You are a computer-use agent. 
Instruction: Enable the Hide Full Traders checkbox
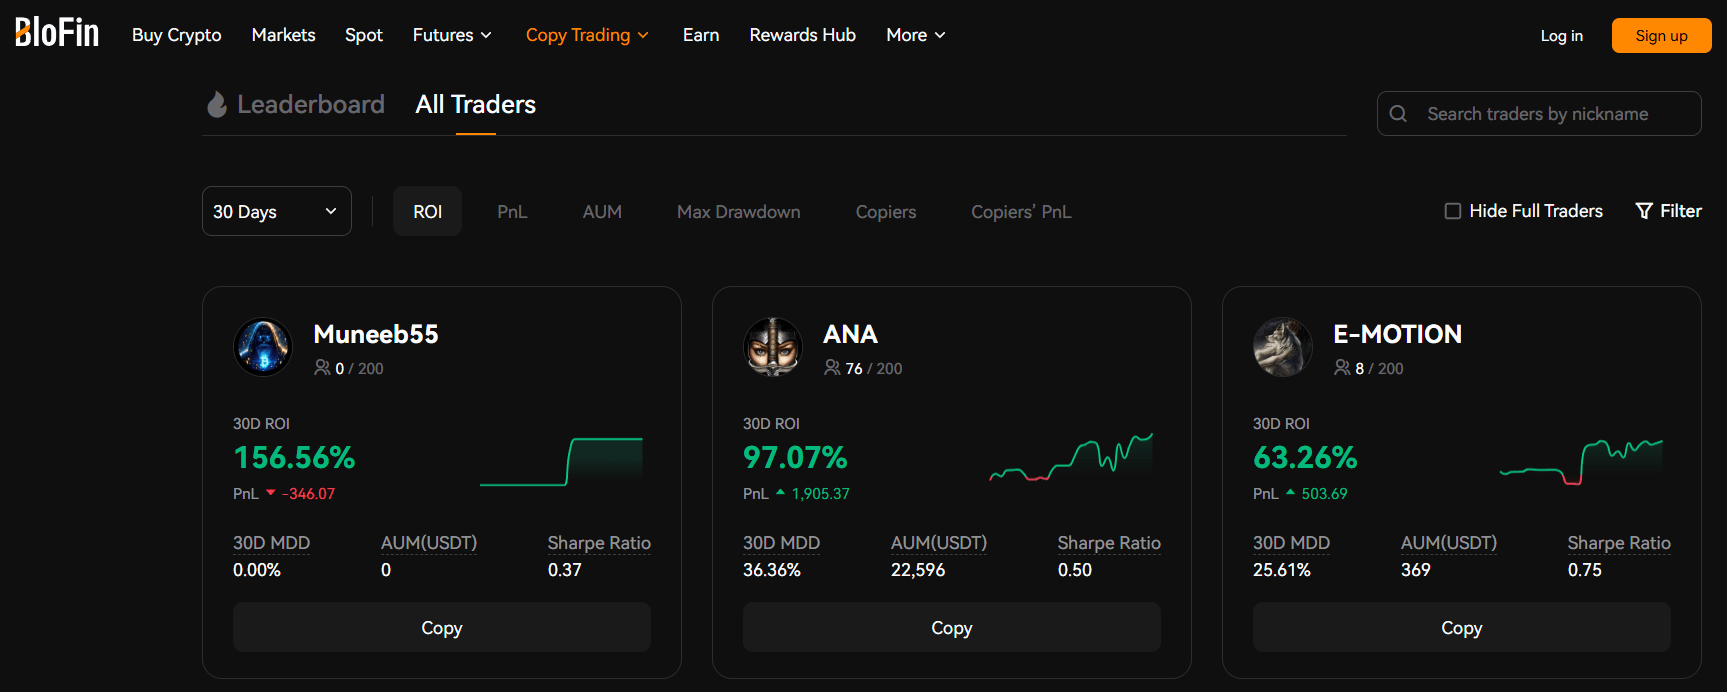coord(1453,211)
